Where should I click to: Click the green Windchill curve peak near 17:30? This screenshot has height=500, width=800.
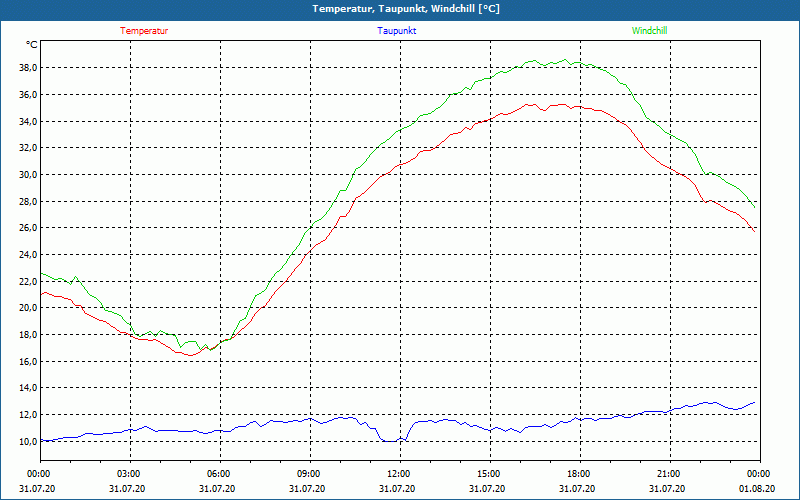565,60
